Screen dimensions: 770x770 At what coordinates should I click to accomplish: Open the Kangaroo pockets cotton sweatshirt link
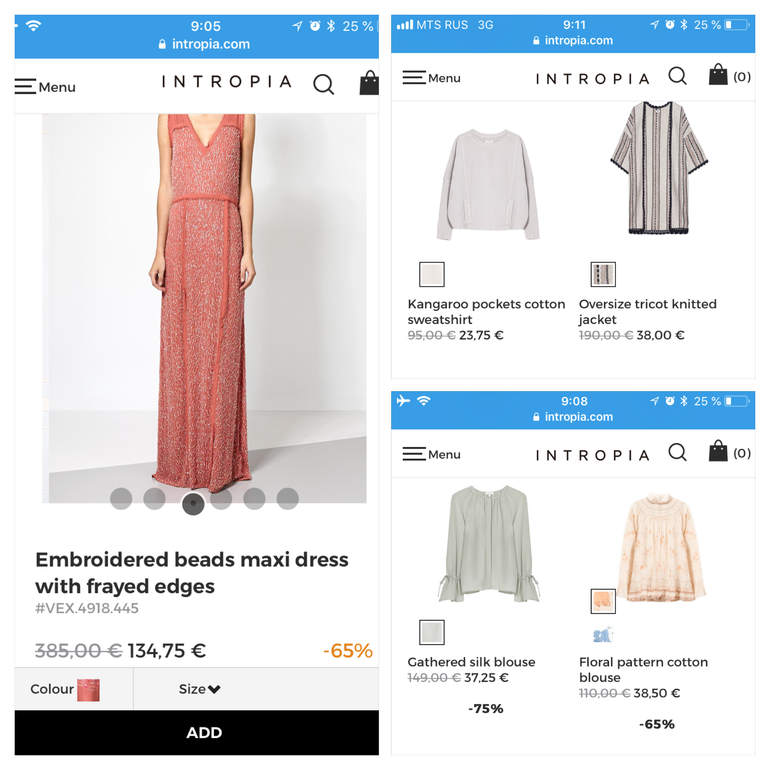point(486,311)
